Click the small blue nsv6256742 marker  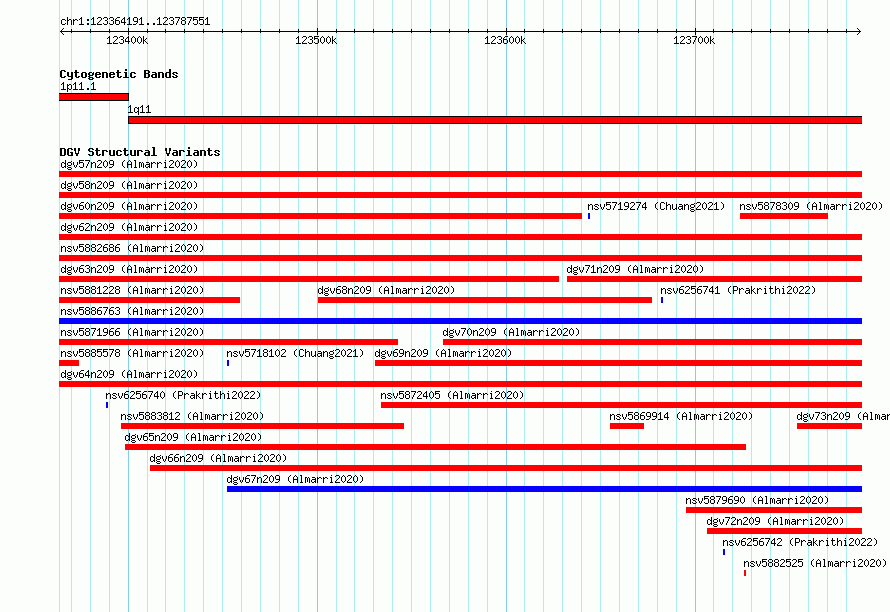point(724,552)
